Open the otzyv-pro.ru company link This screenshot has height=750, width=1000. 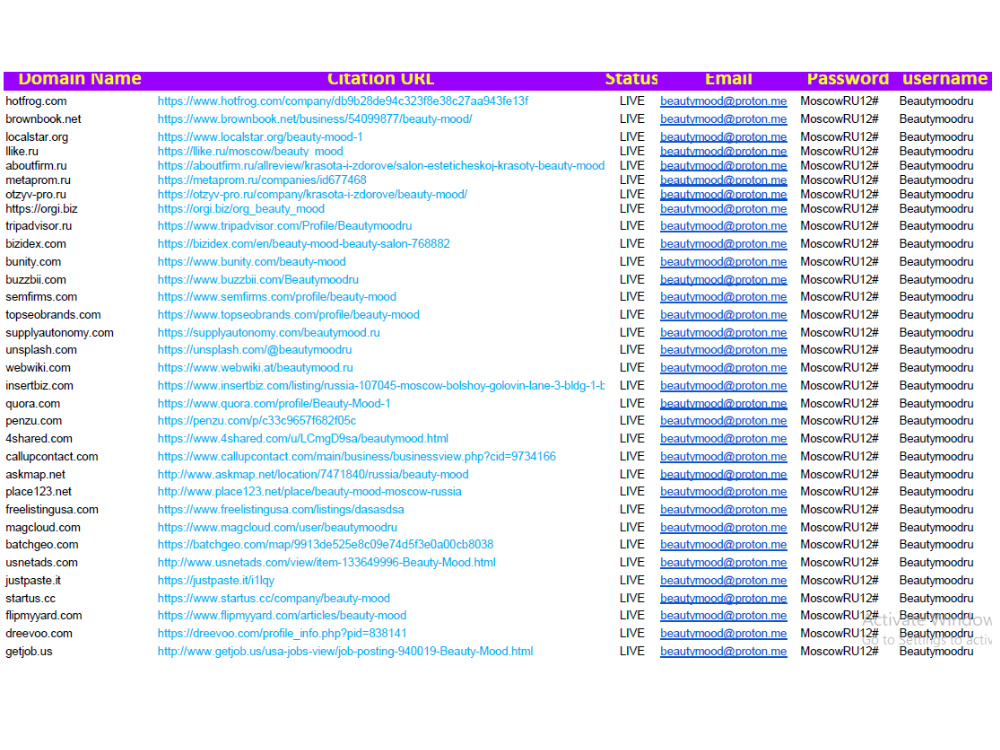click(x=312, y=194)
